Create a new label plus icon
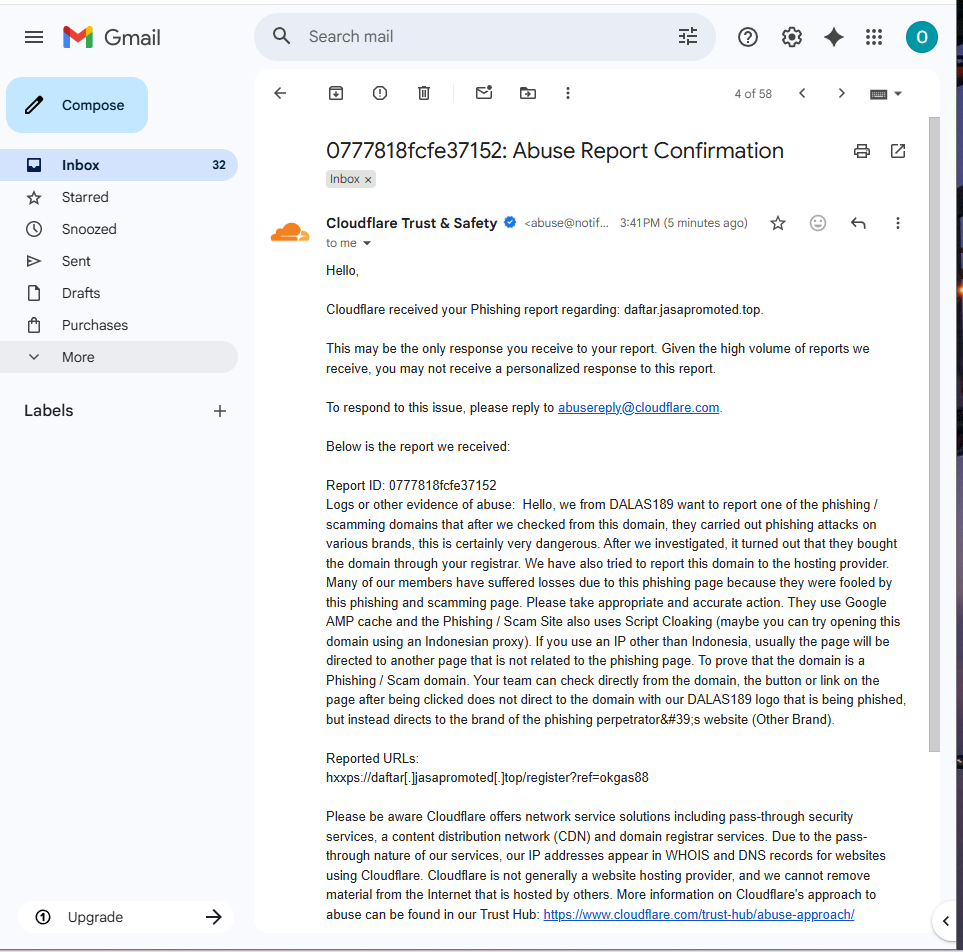Viewport: 963px width, 952px height. point(219,411)
